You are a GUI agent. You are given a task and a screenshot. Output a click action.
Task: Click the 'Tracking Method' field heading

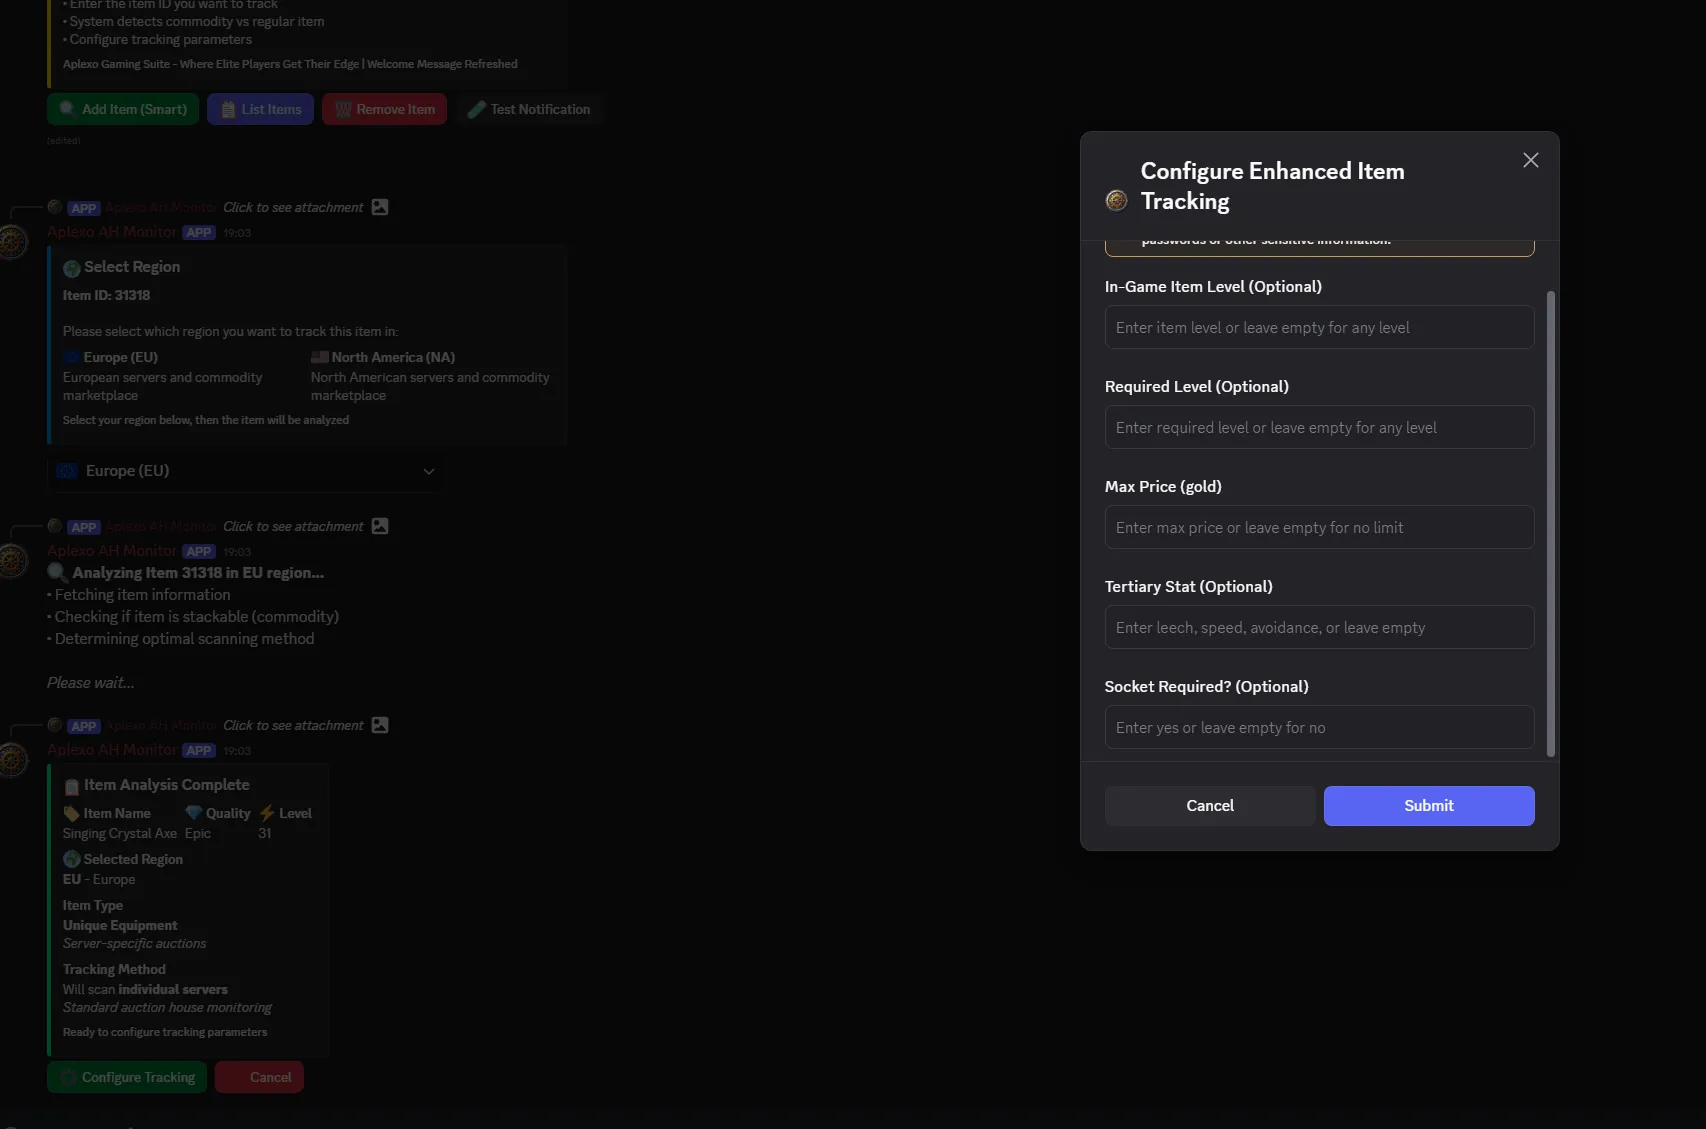pos(114,969)
